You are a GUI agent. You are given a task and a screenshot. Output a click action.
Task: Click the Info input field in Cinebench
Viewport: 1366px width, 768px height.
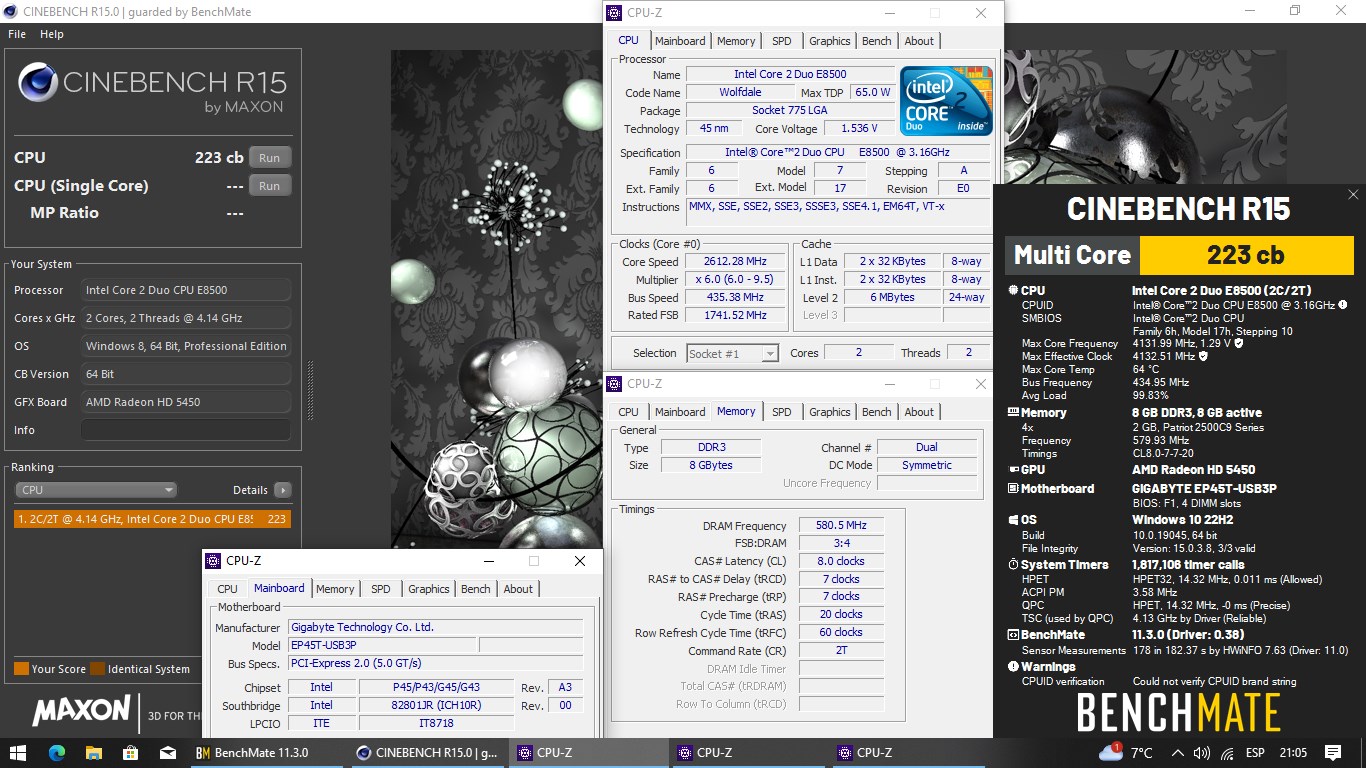pyautogui.click(x=186, y=430)
